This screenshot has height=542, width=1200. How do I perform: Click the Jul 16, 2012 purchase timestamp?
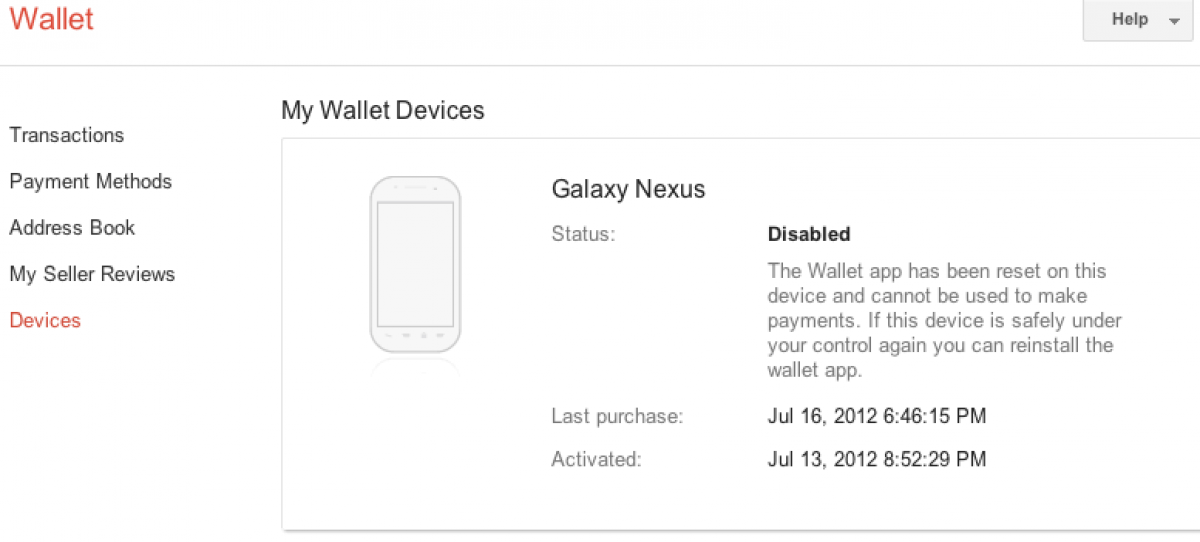877,416
